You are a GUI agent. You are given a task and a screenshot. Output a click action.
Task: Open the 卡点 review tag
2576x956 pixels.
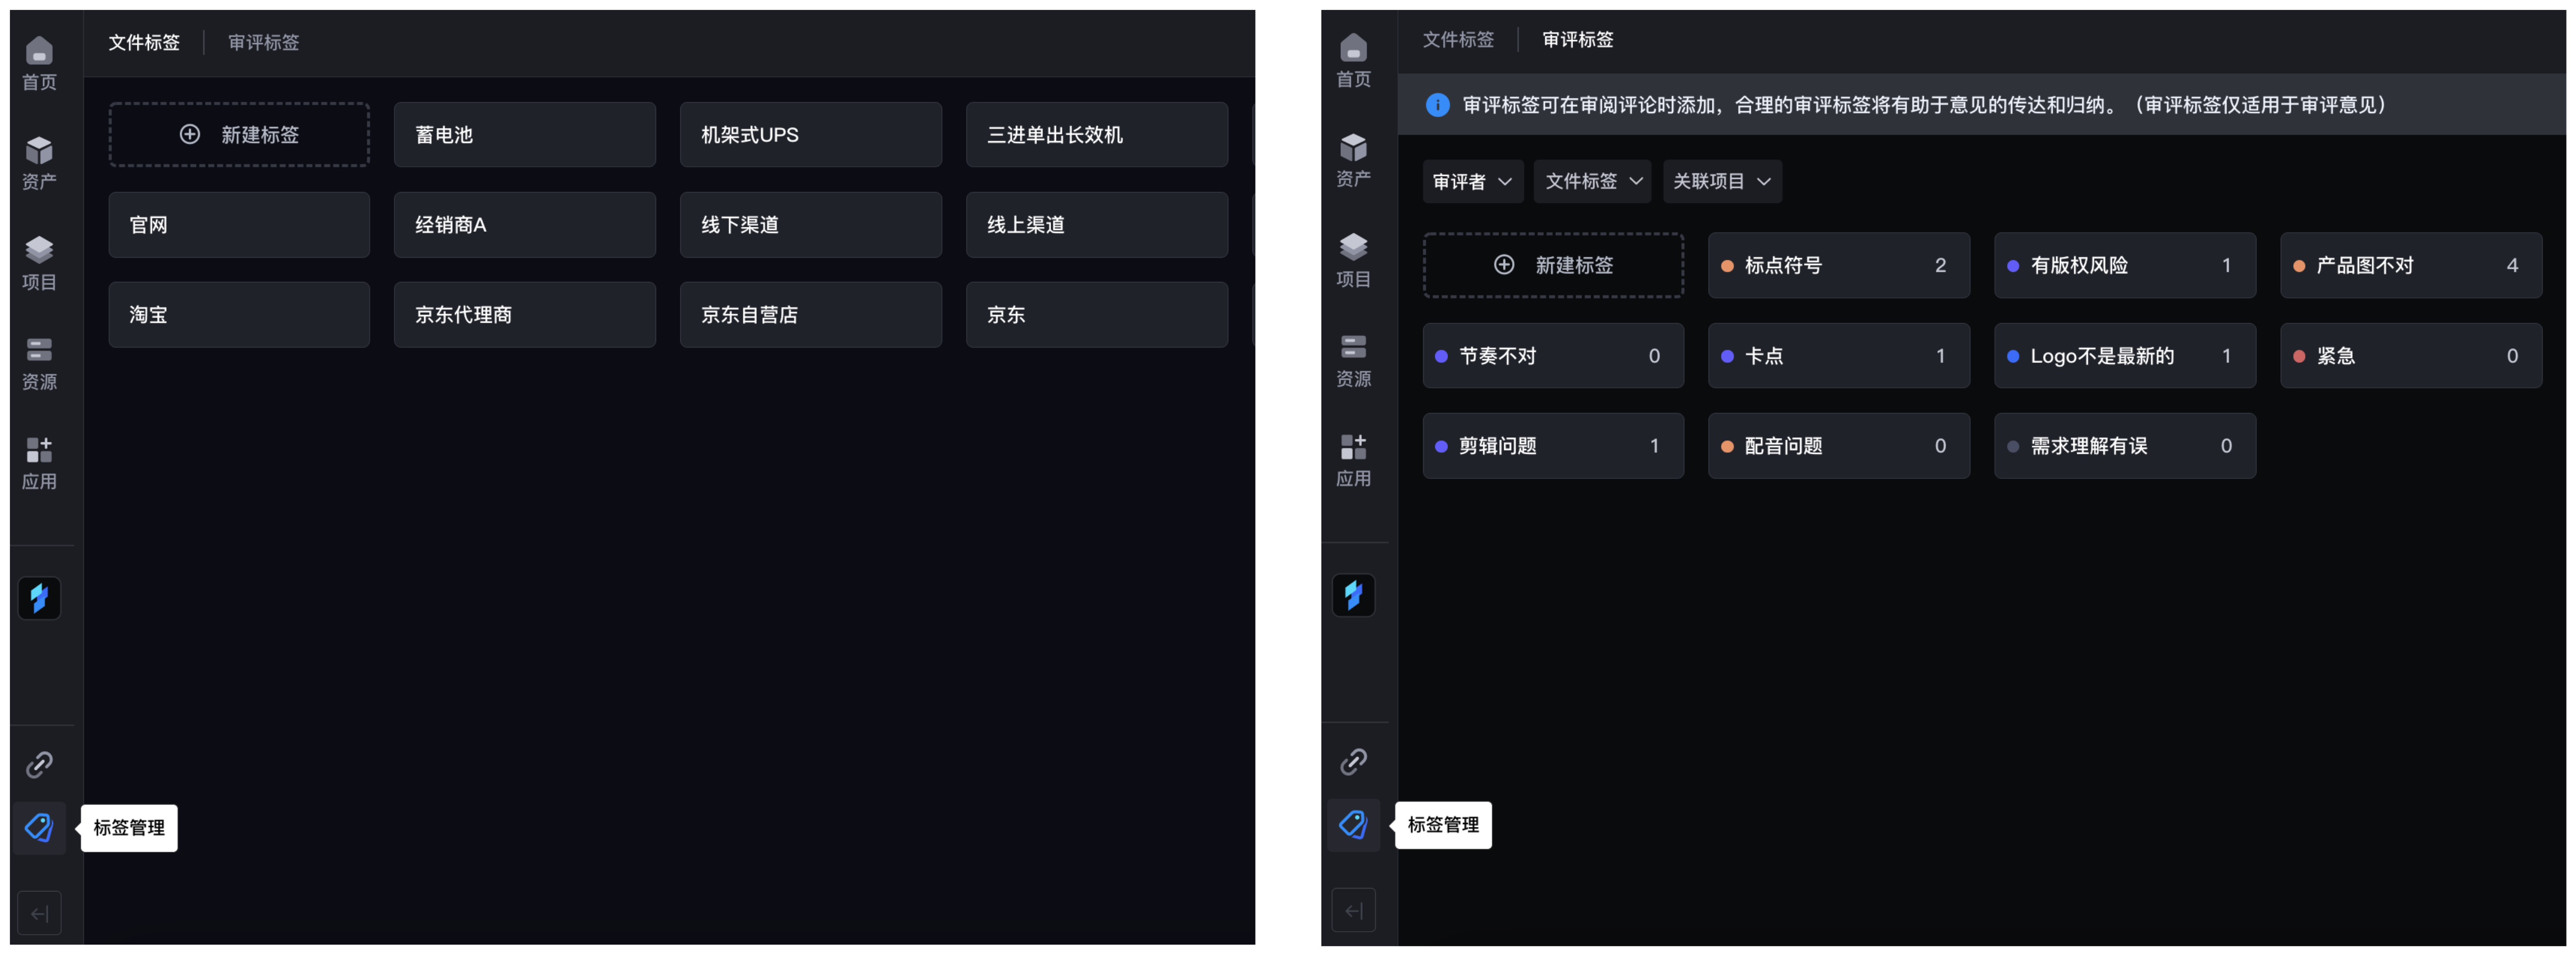tap(1839, 356)
